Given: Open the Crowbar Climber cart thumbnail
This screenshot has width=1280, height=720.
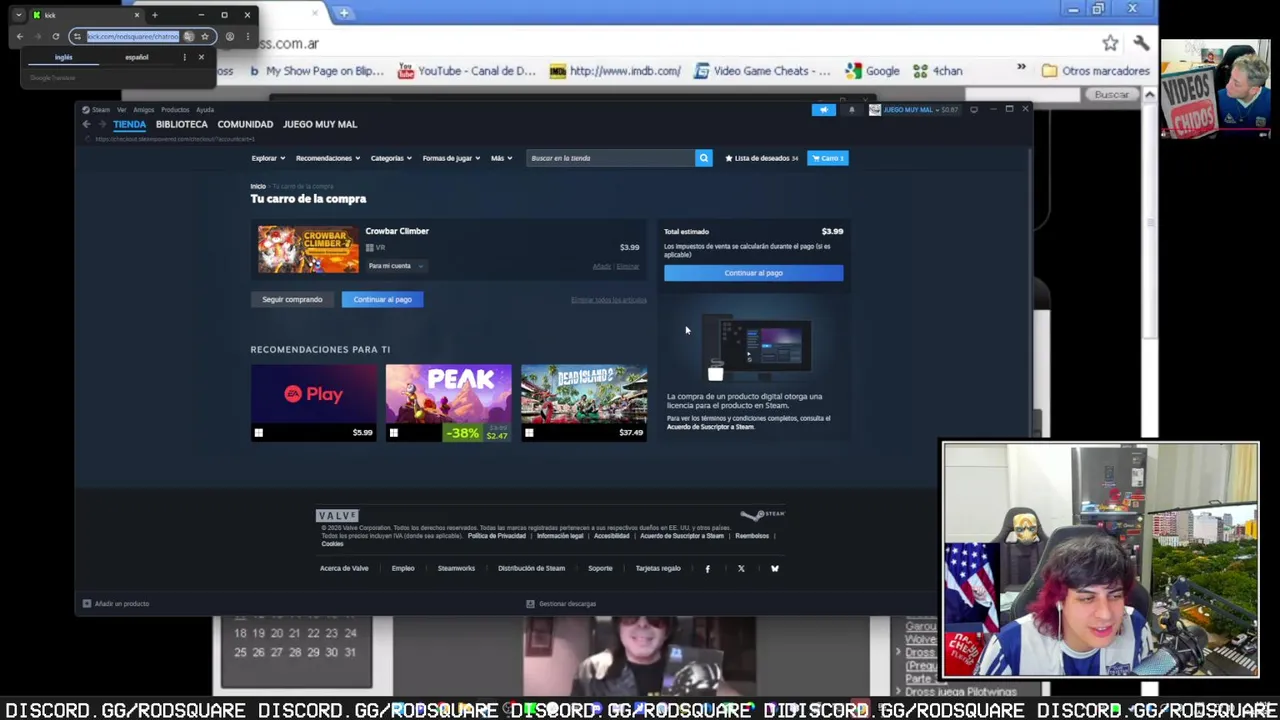Looking at the screenshot, I should [x=308, y=249].
